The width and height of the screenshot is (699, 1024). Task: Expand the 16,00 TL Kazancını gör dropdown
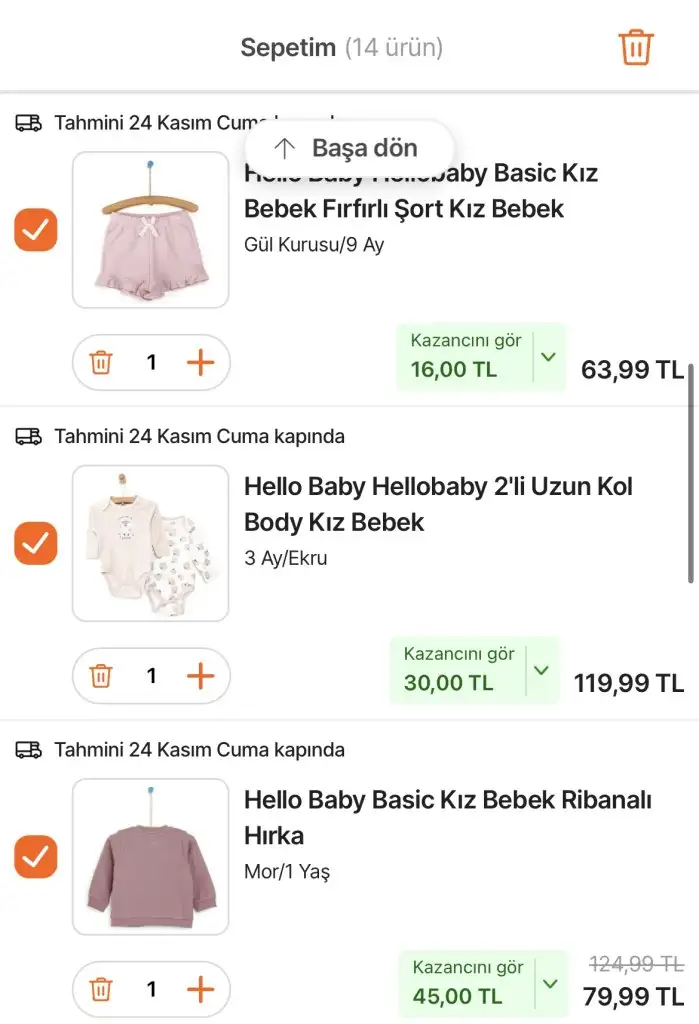(x=547, y=356)
